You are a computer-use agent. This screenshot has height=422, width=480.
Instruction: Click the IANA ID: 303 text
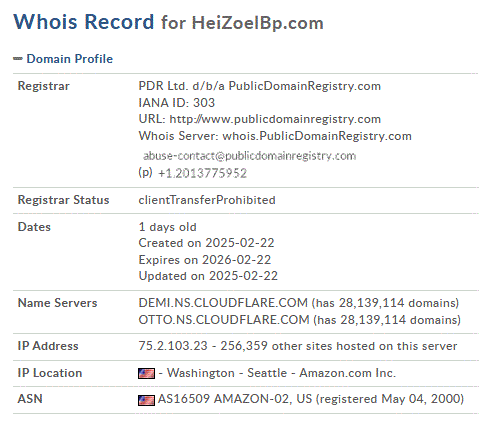(177, 103)
